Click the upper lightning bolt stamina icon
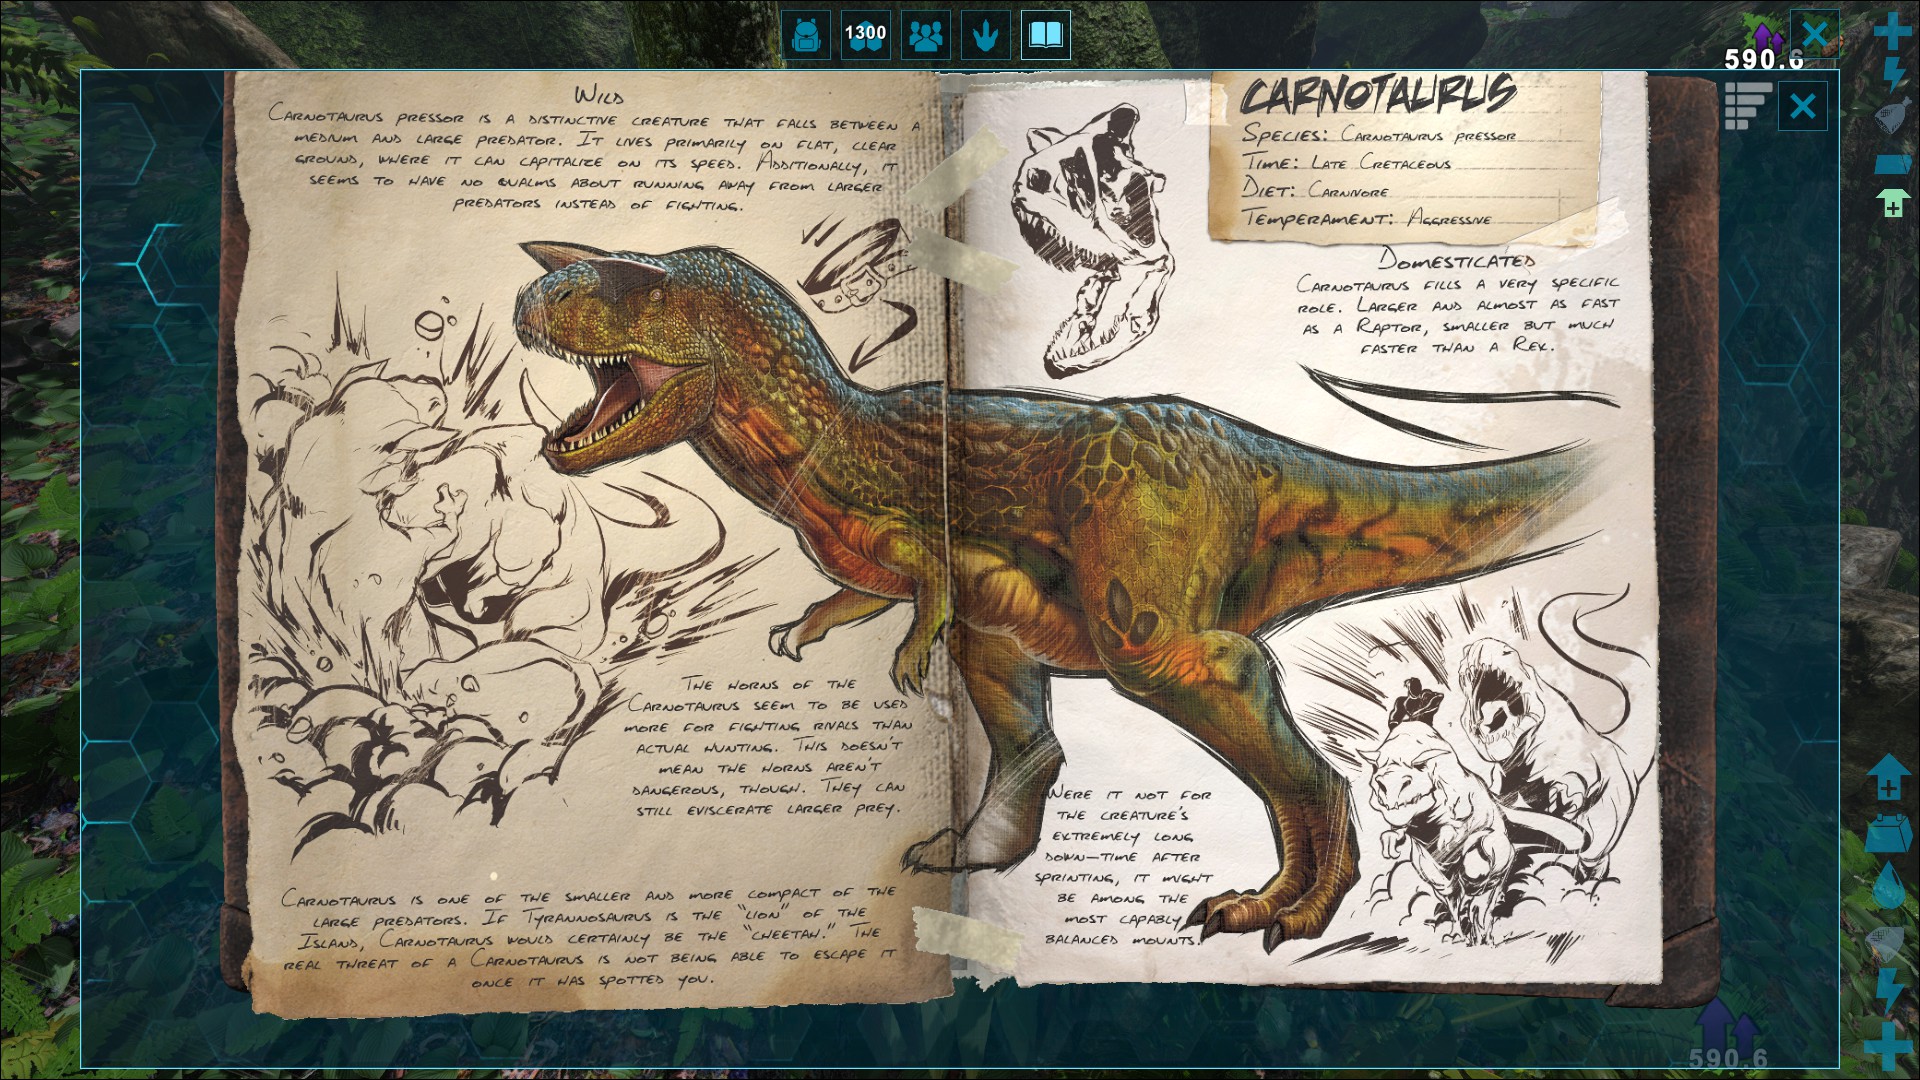Screen dimensions: 1920x1080 point(1893,74)
